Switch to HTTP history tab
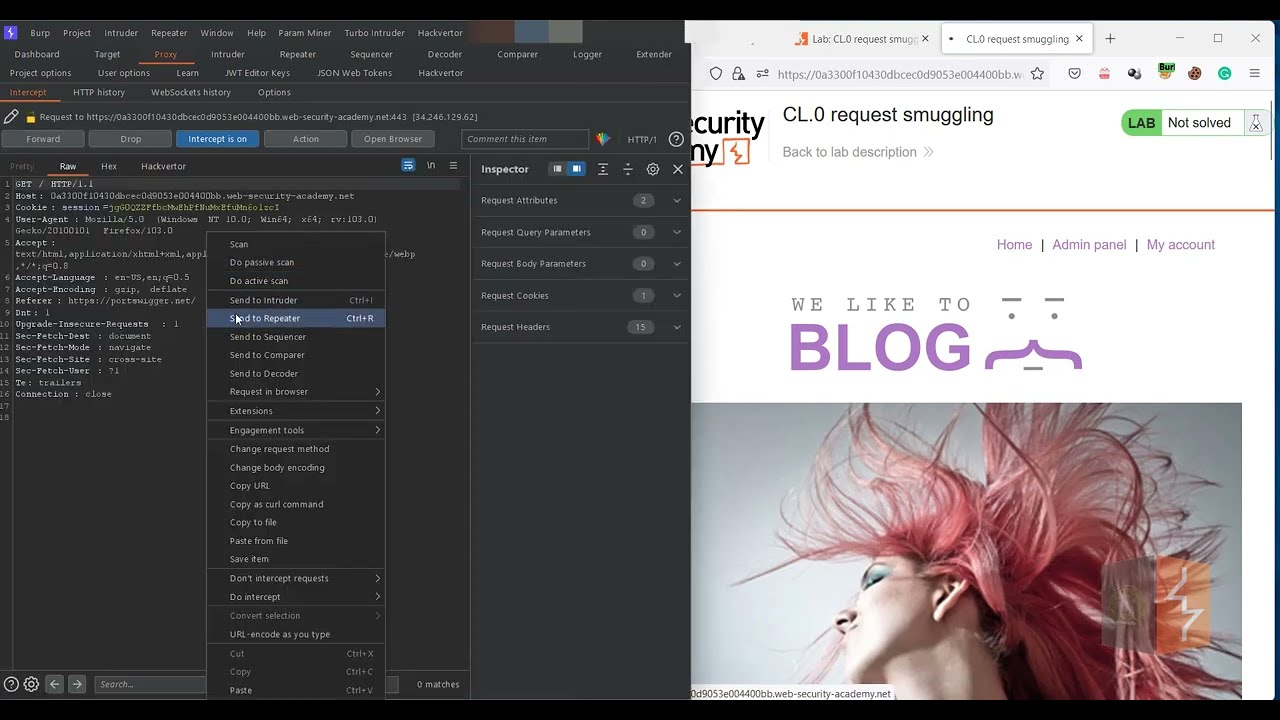The image size is (1280, 720). [x=99, y=92]
